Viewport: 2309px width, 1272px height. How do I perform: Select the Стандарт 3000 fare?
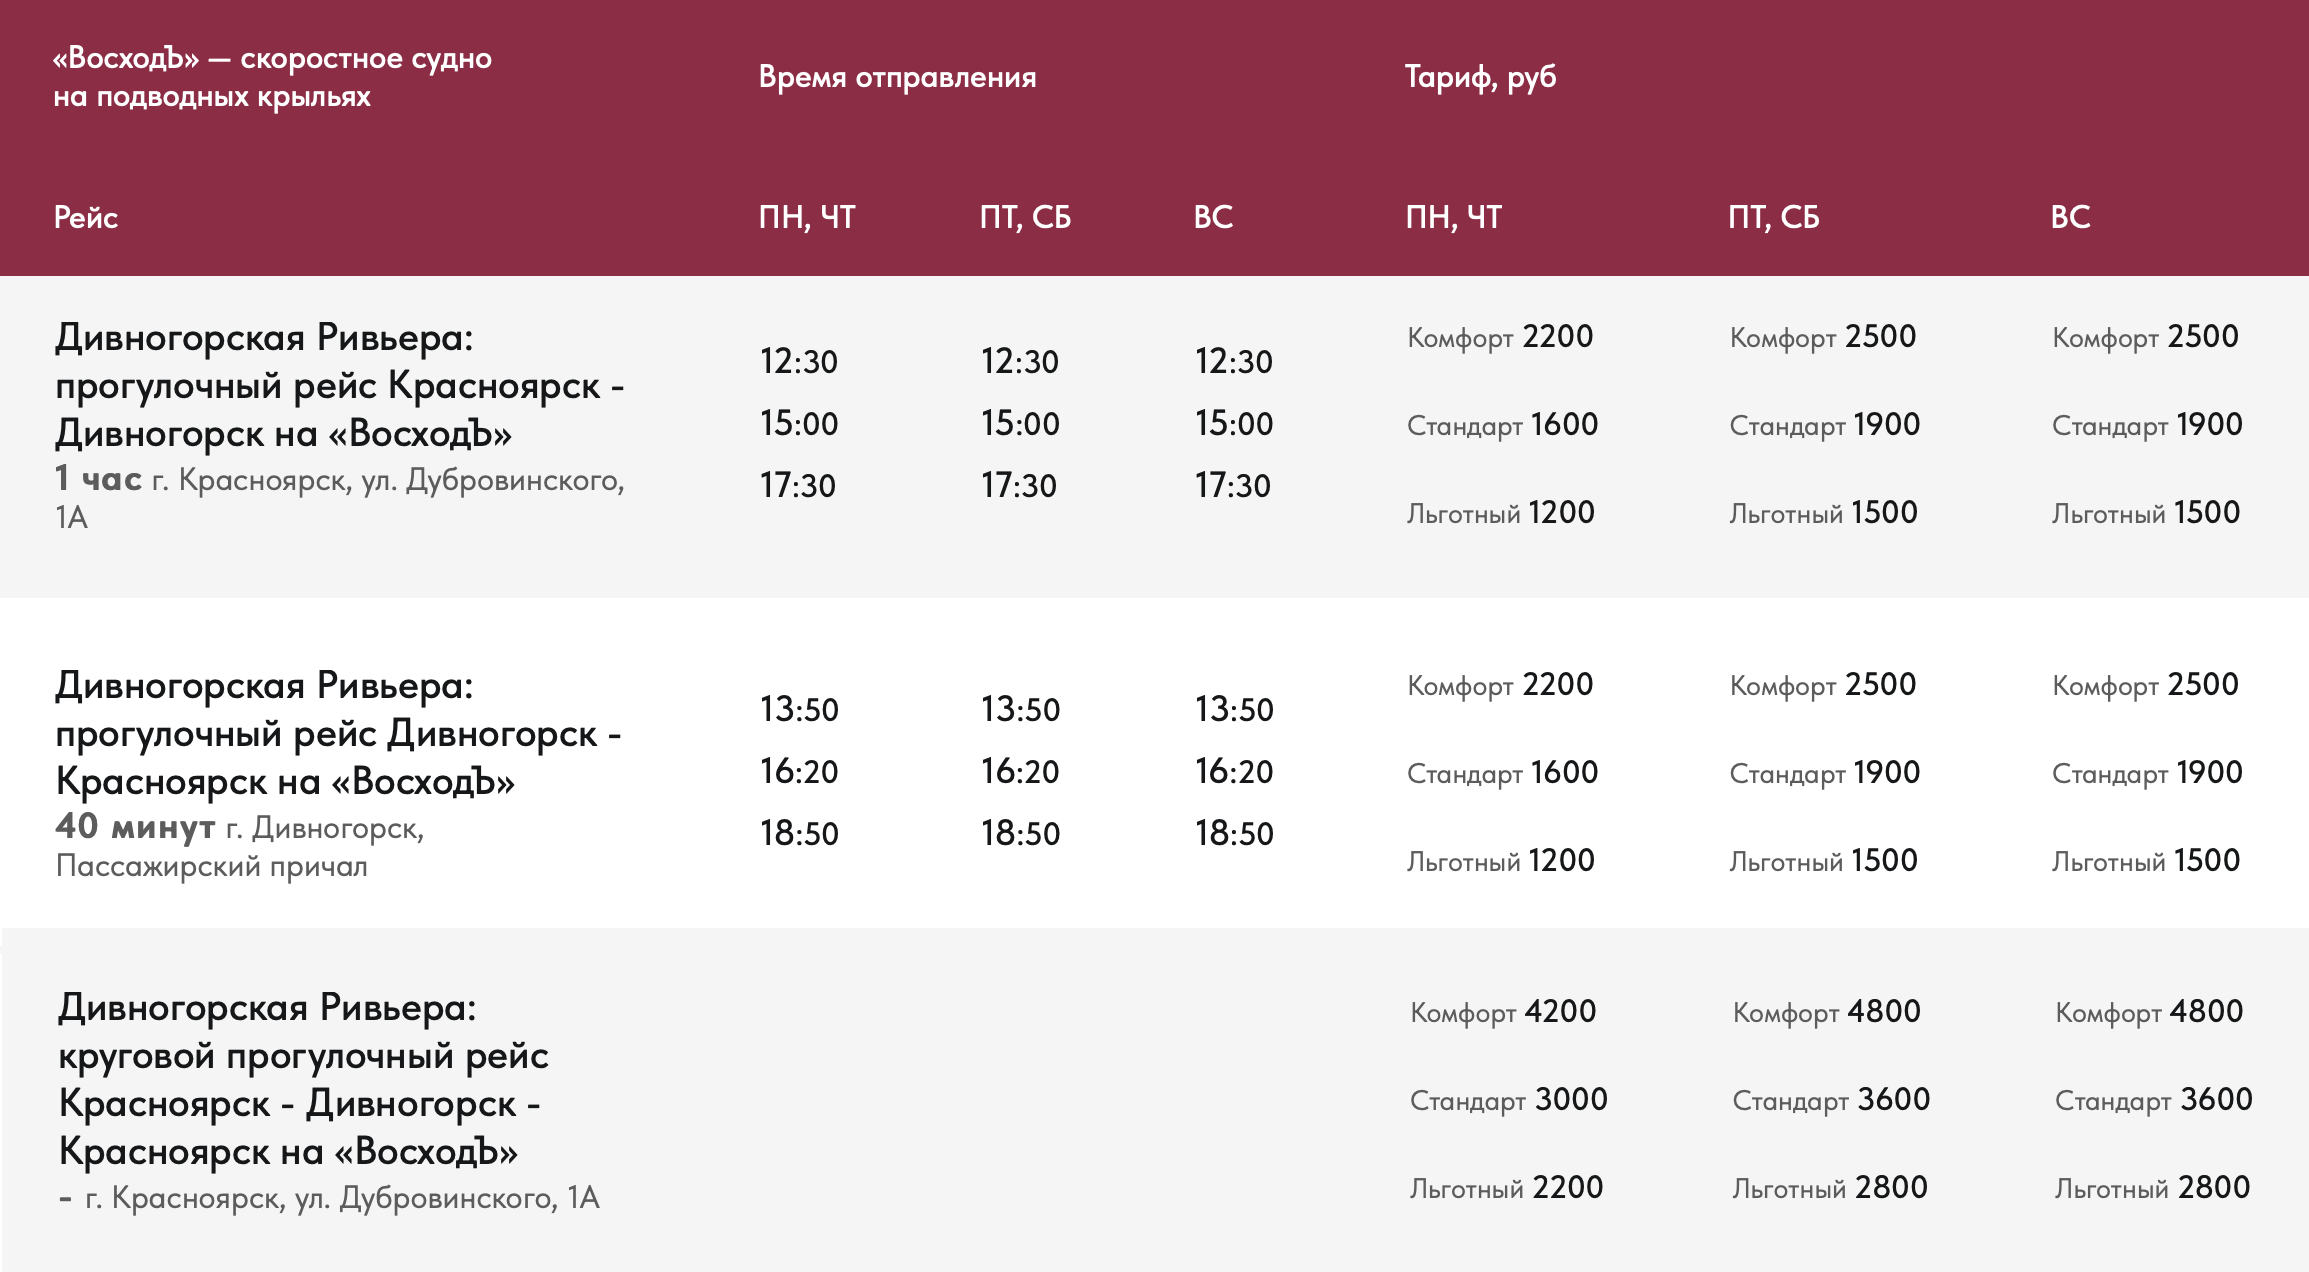point(1508,1100)
